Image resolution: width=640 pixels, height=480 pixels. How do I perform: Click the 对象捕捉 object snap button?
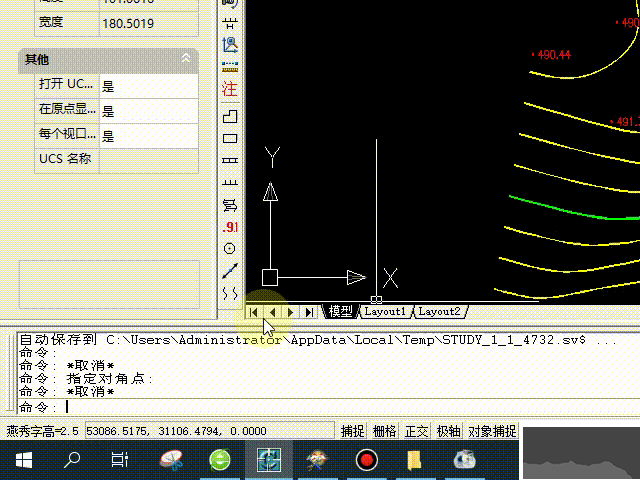tap(492, 431)
